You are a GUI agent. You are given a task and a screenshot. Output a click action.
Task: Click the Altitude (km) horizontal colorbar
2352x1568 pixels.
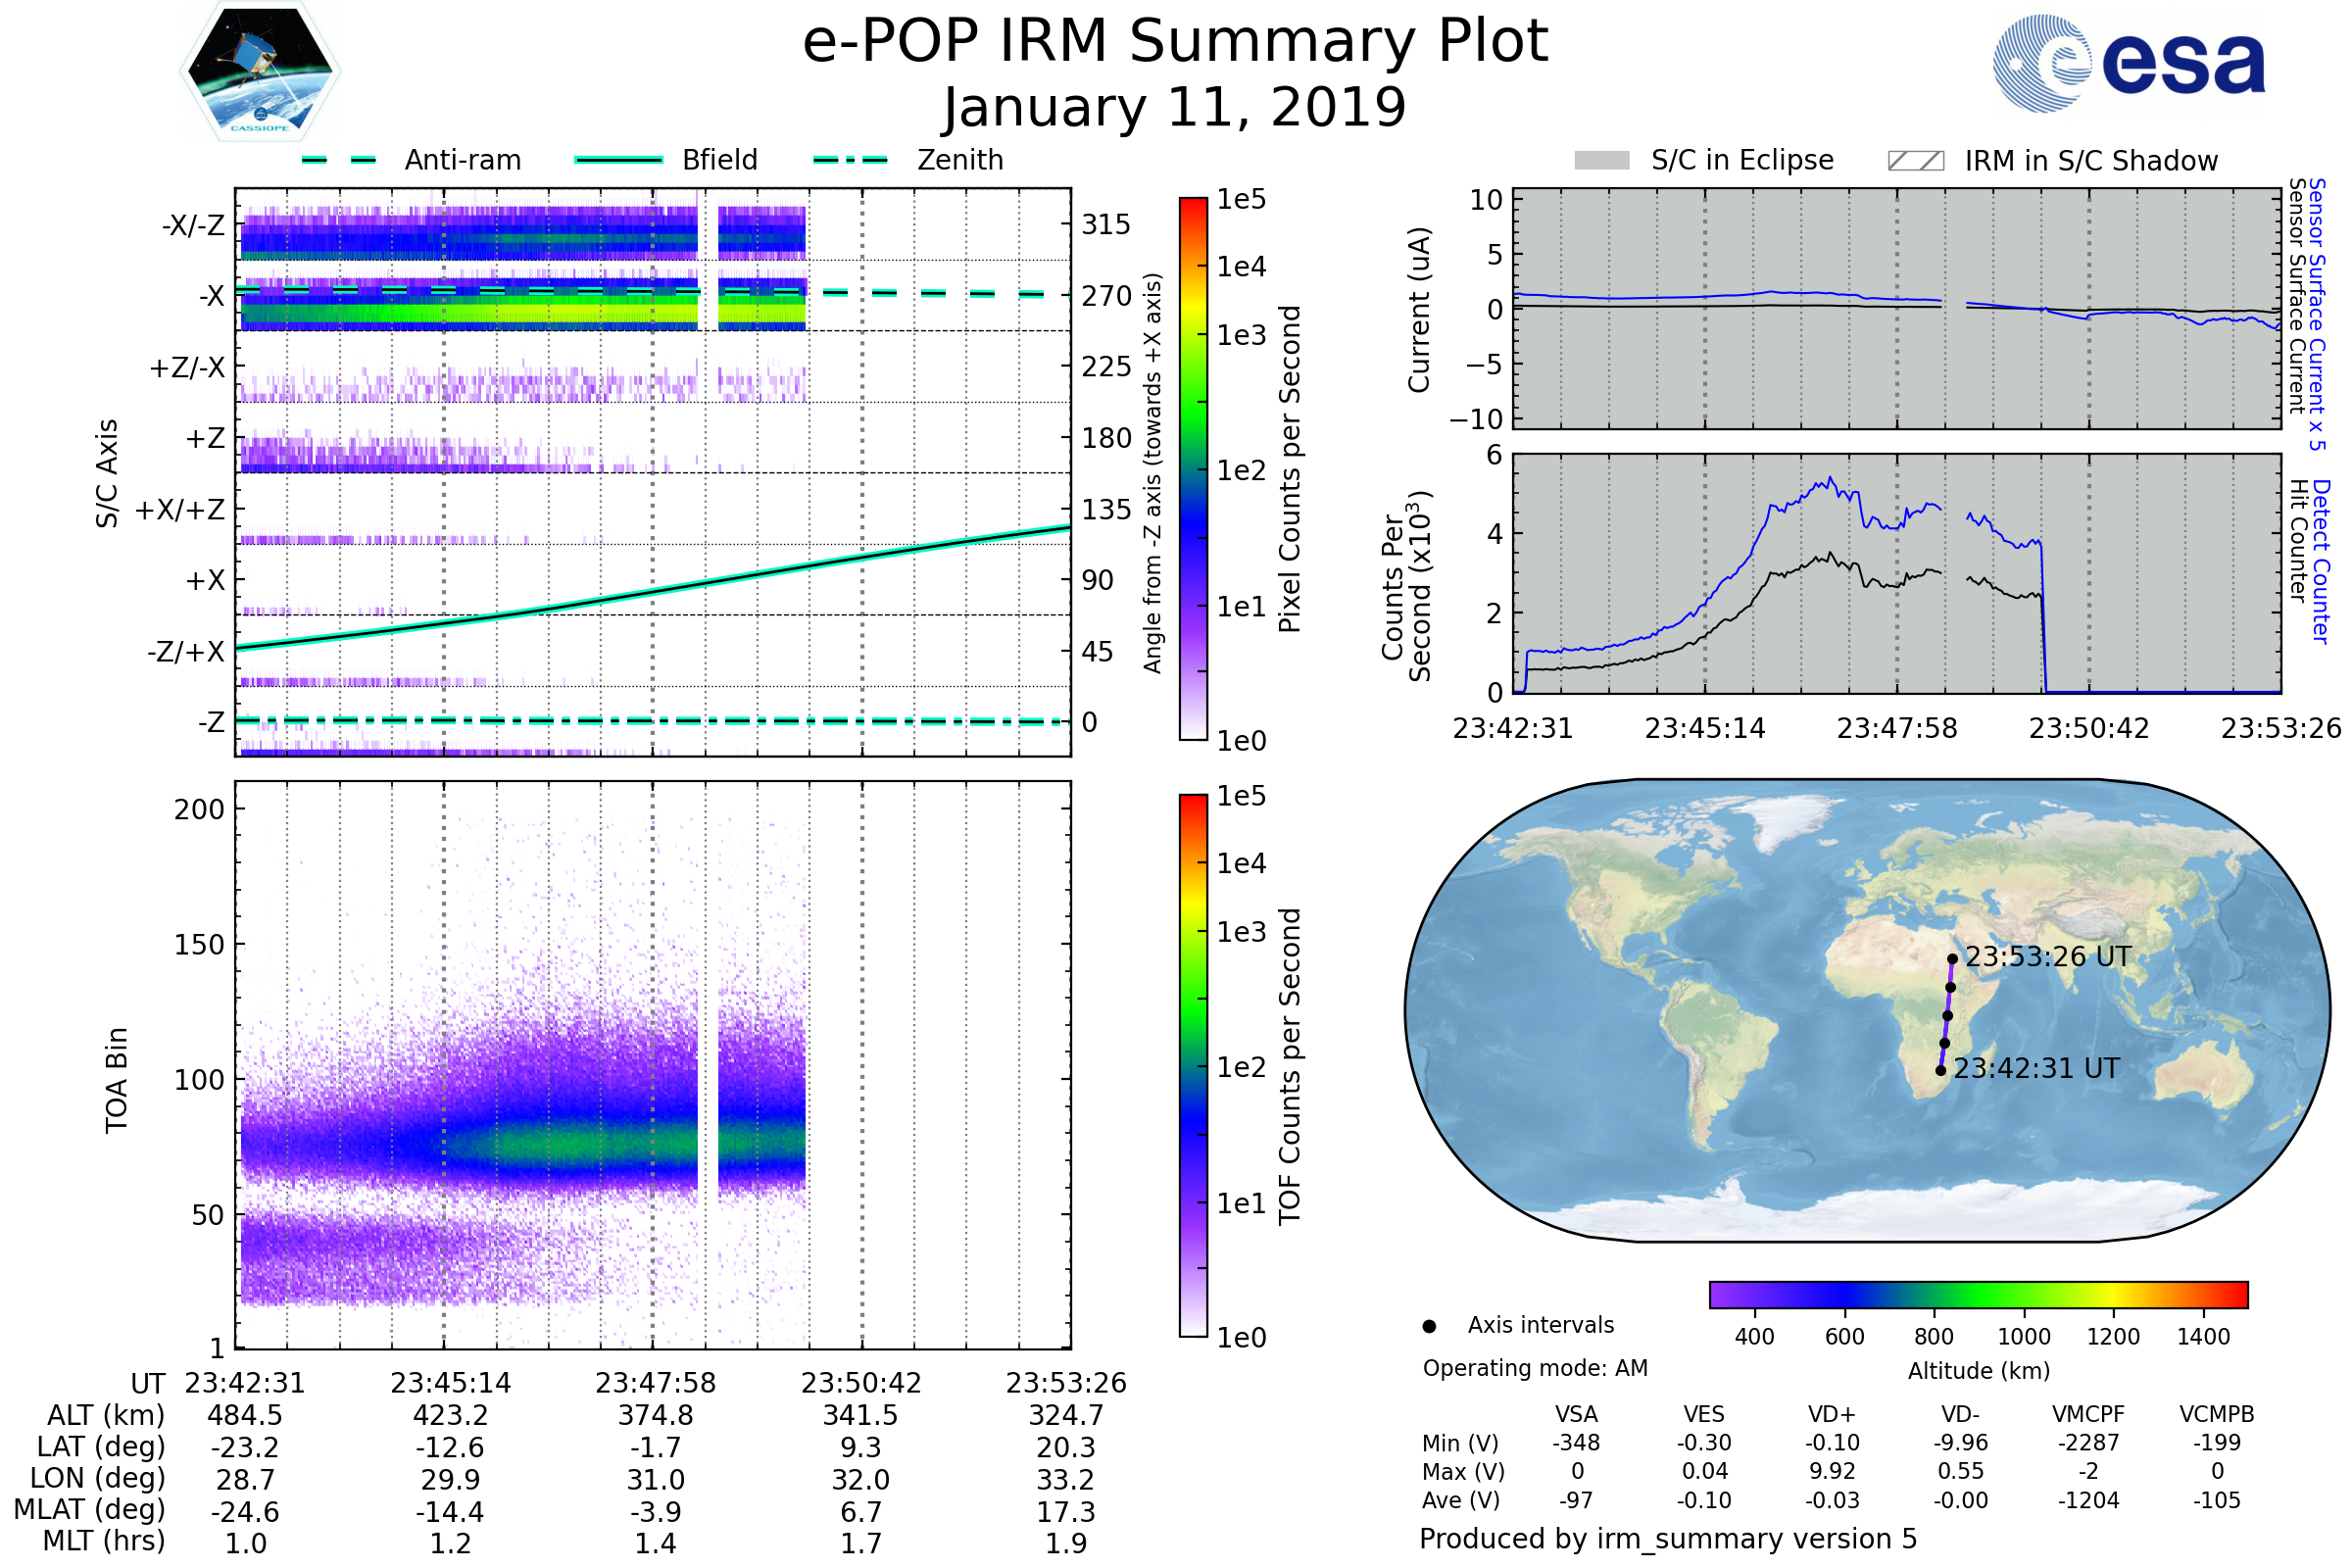click(x=1978, y=1295)
